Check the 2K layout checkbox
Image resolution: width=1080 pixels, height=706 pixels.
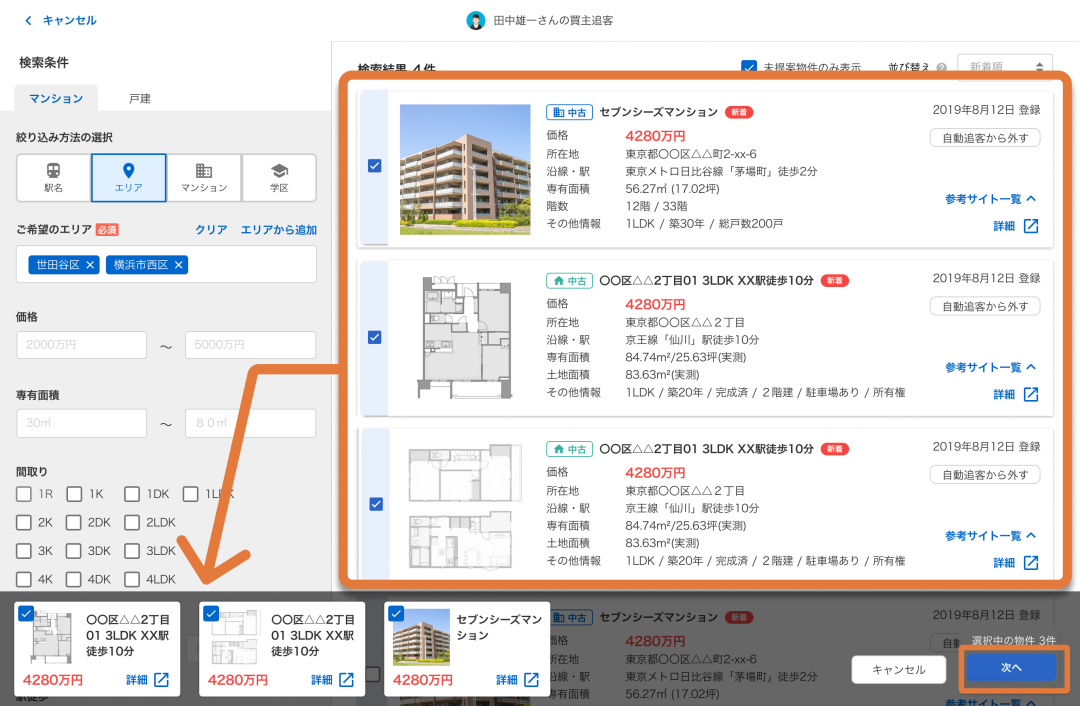24,523
